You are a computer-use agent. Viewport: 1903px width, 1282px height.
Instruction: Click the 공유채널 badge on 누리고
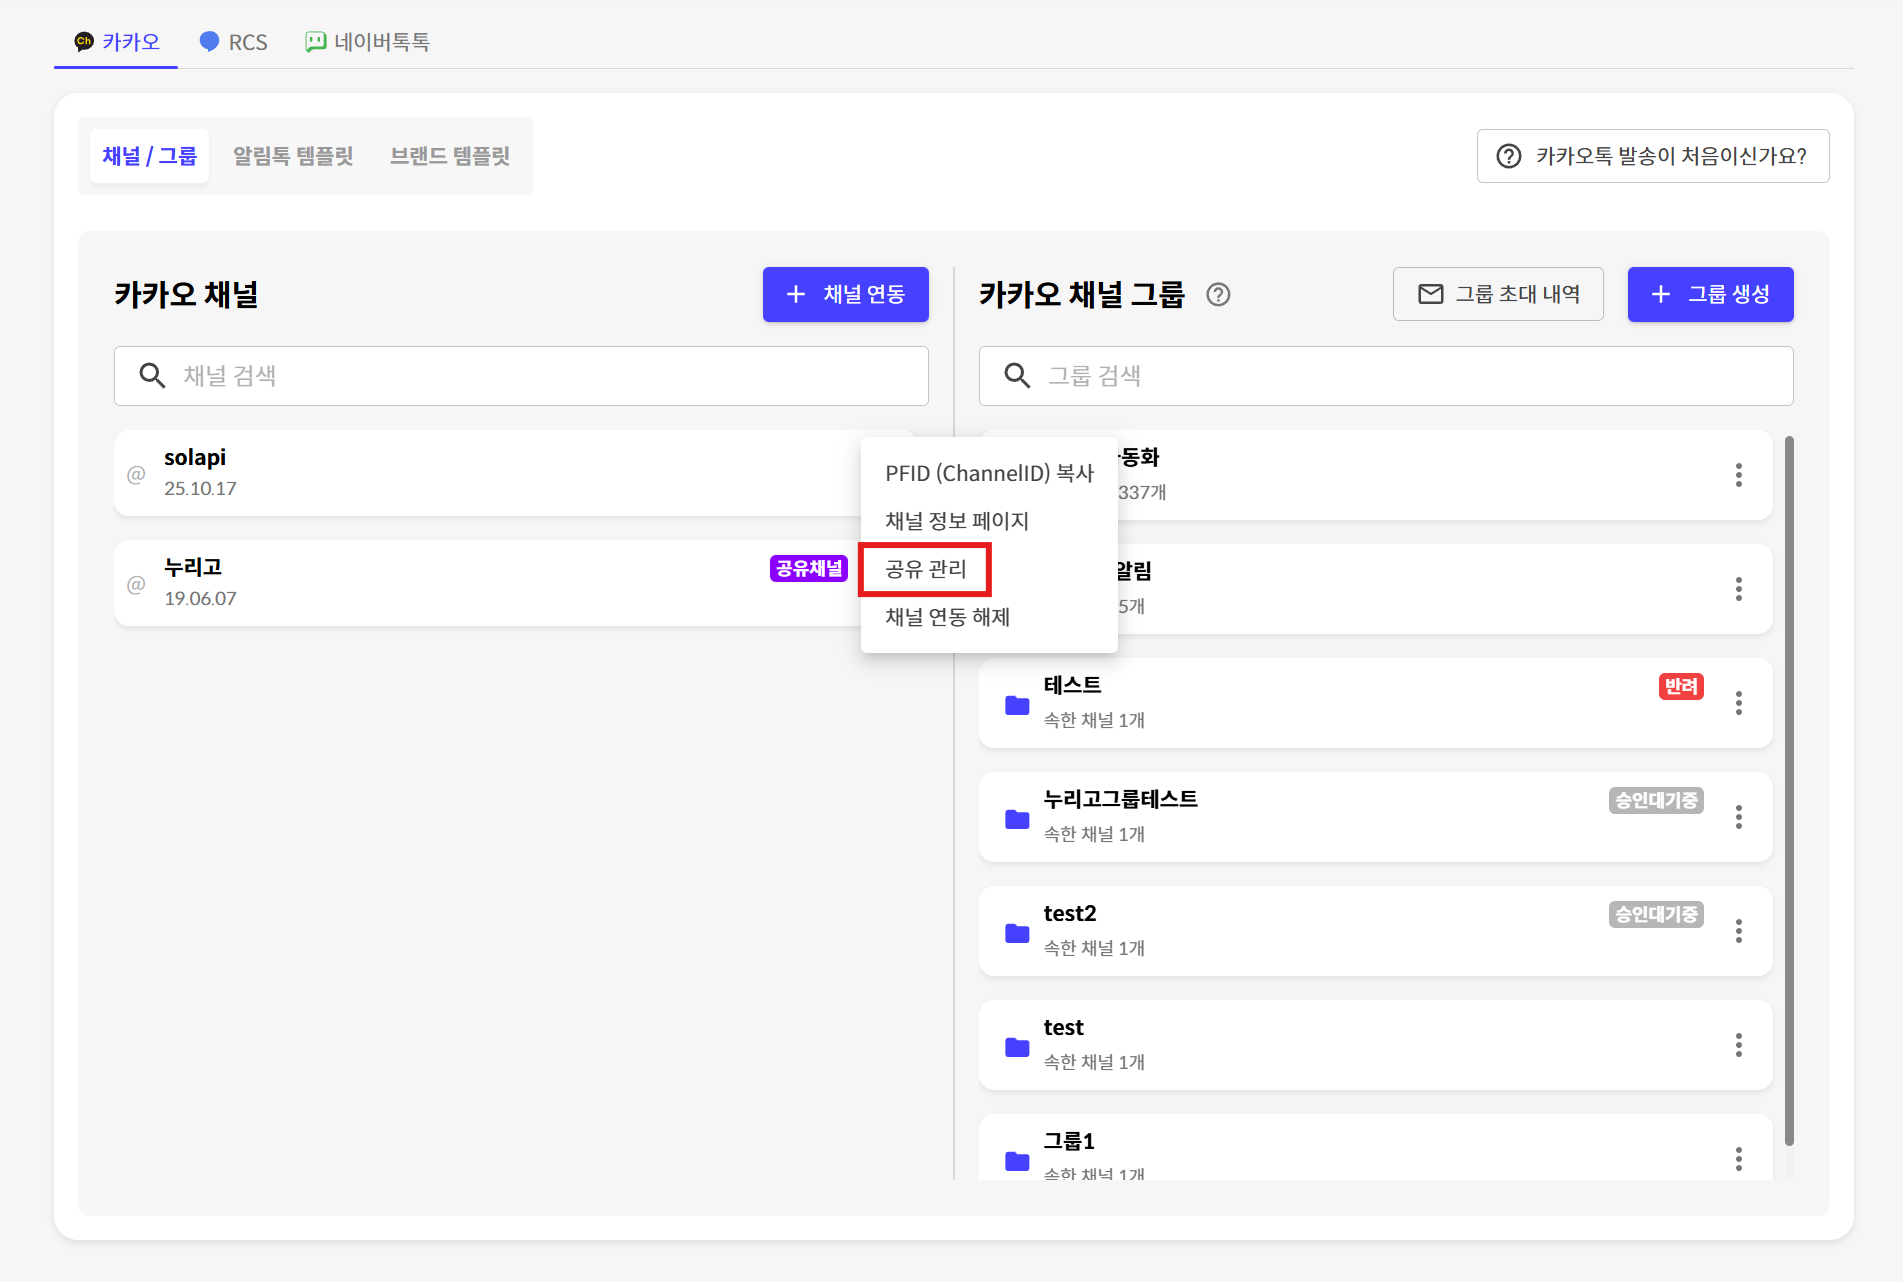[808, 569]
